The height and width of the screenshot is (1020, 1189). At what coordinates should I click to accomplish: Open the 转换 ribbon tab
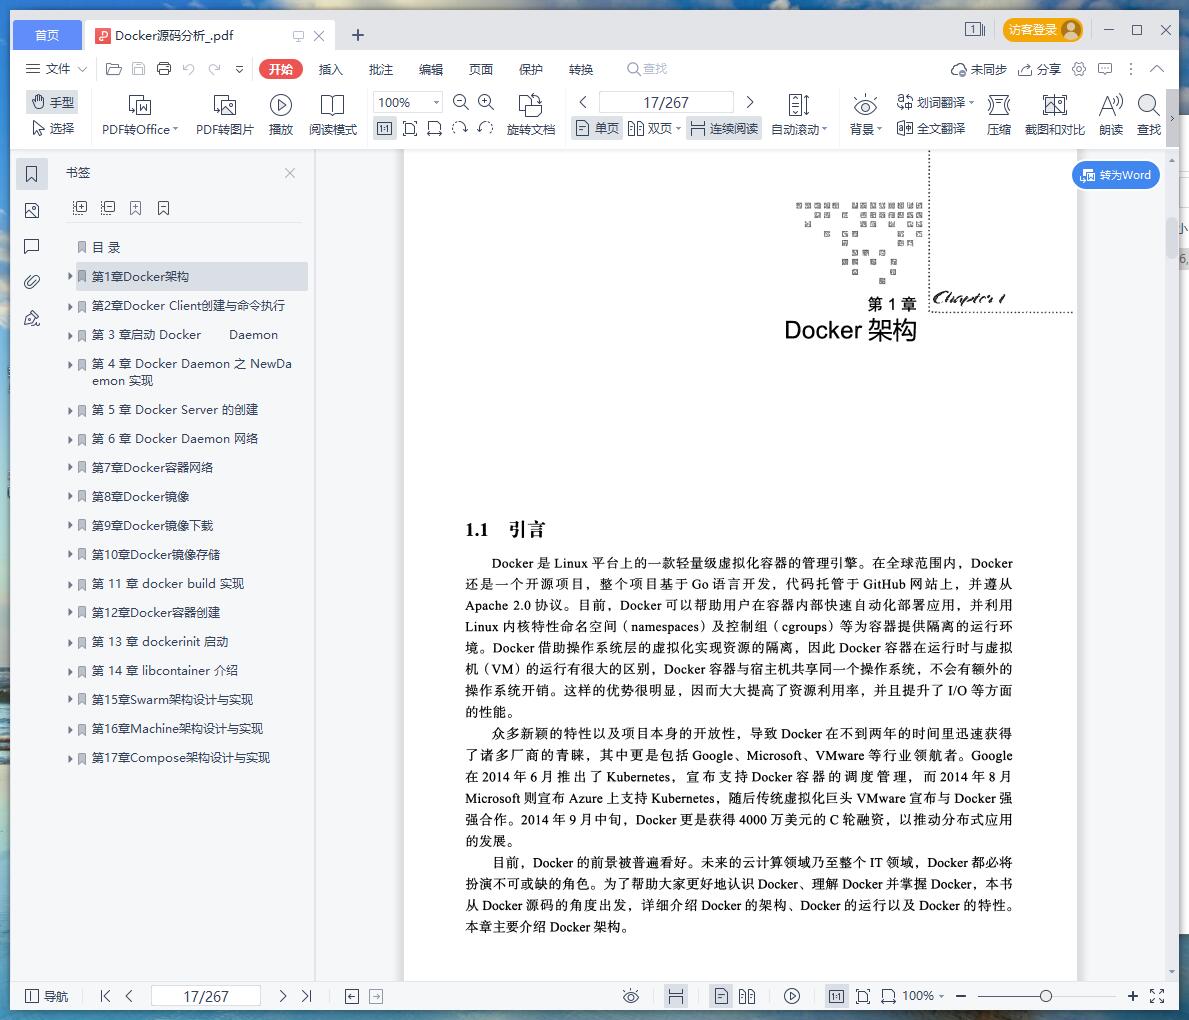(x=581, y=69)
